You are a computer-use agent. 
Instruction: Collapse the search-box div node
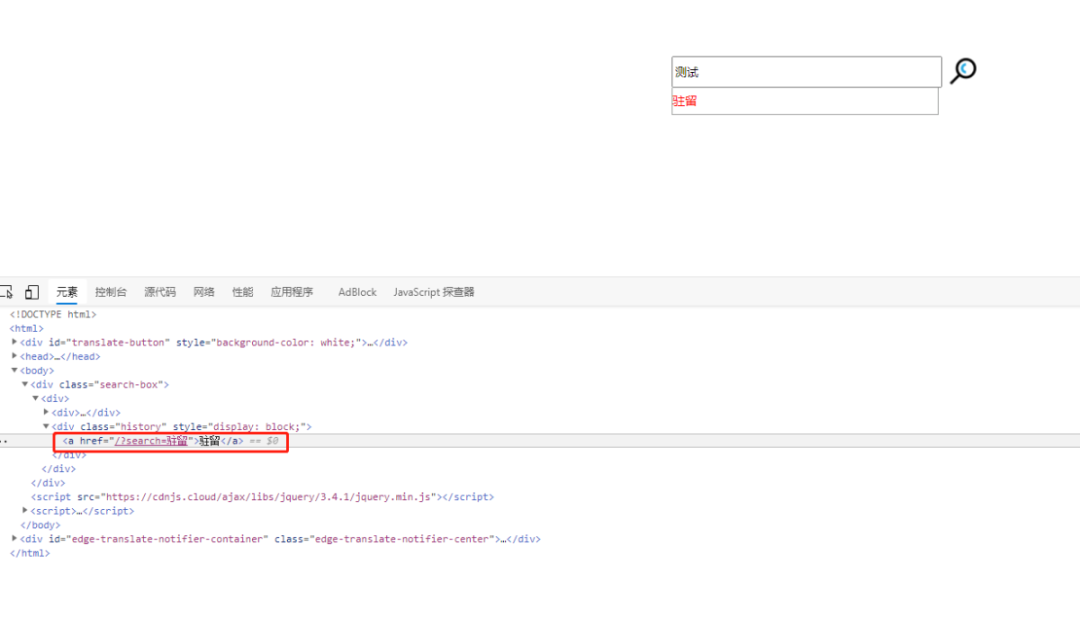coord(25,384)
